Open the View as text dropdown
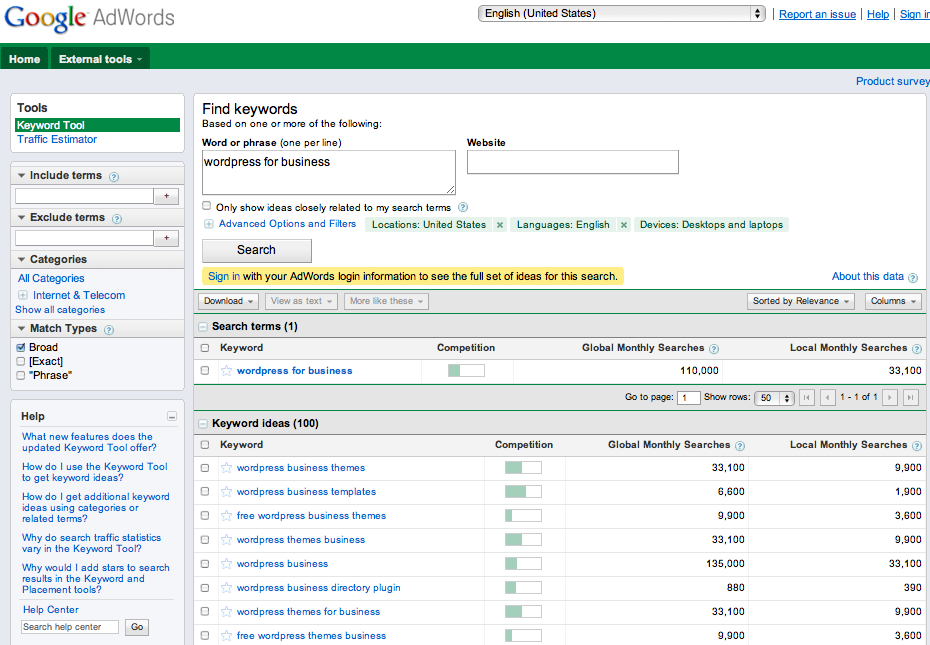This screenshot has width=930, height=645. point(301,301)
